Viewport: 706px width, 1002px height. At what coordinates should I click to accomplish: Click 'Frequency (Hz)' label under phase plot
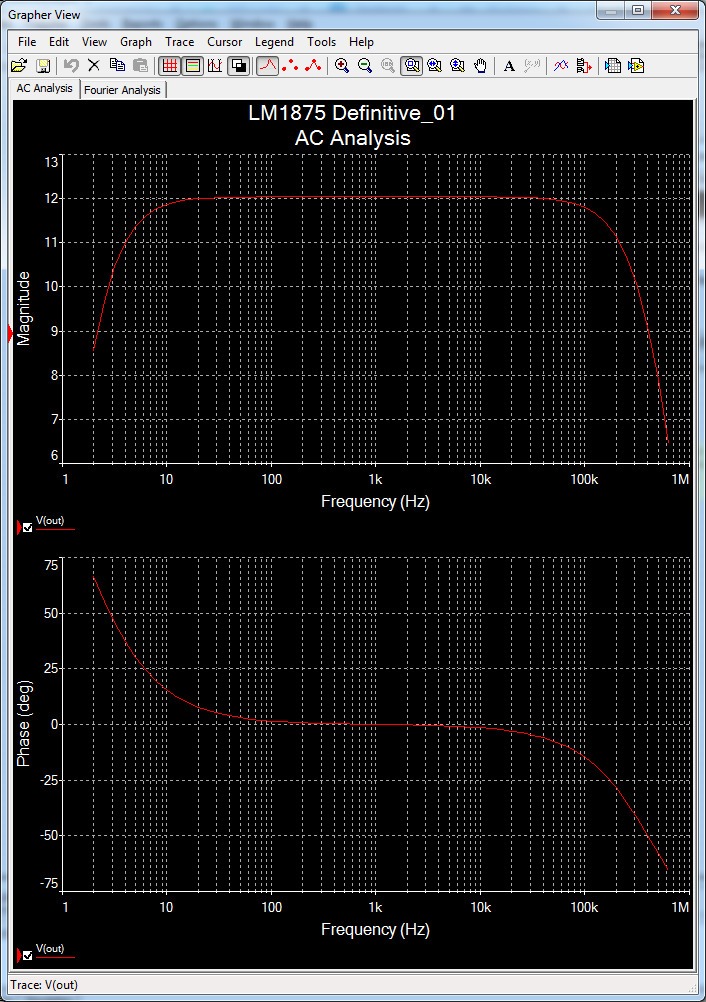point(375,929)
